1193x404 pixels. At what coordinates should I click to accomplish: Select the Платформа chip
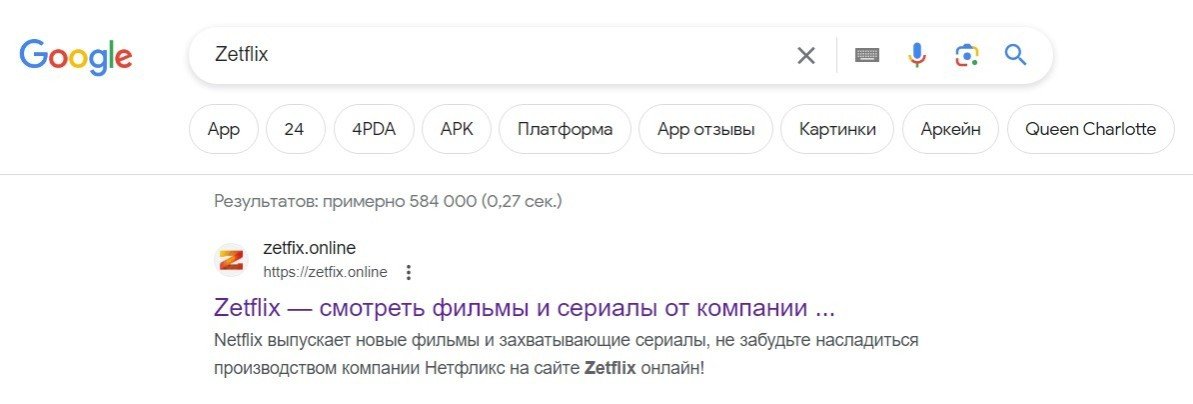point(565,129)
